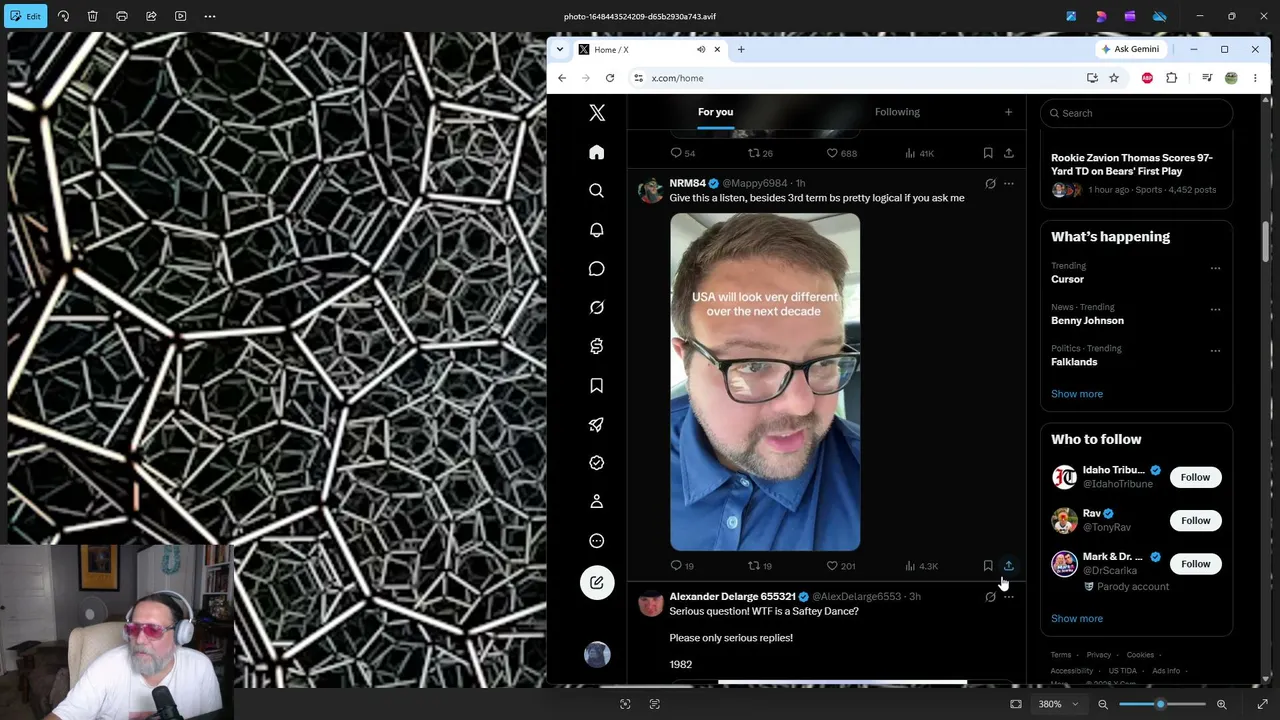This screenshot has width=1280, height=720.
Task: Open Grok in X sidebar
Action: (597, 308)
